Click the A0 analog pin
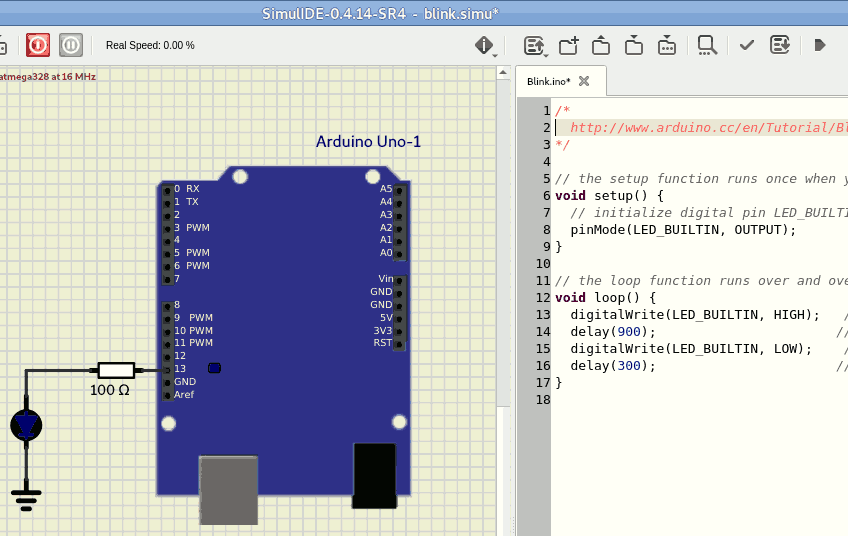The image size is (848, 536). pyautogui.click(x=399, y=254)
